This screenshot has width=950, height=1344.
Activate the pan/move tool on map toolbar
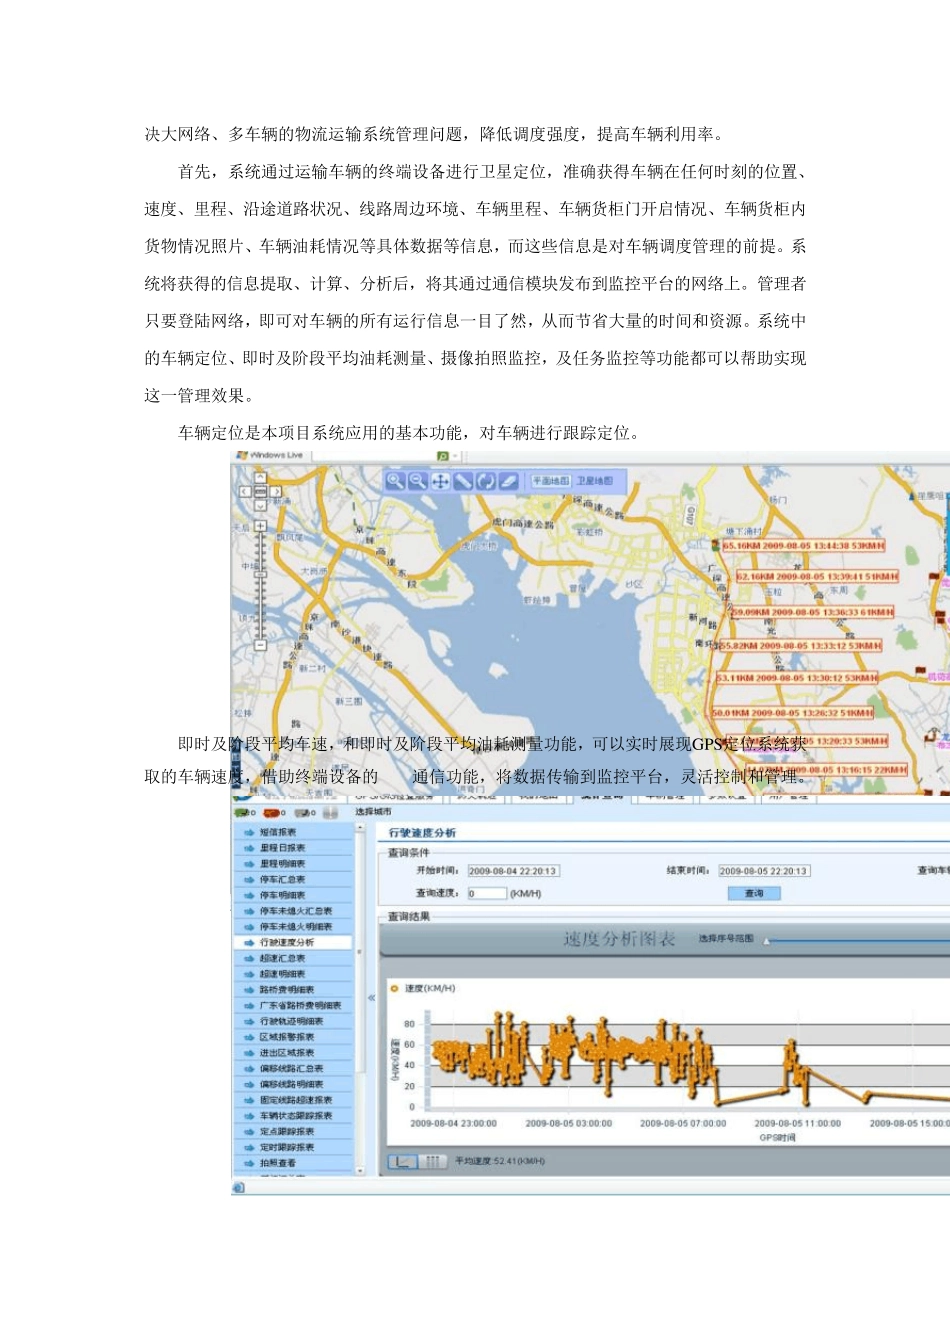click(x=440, y=481)
